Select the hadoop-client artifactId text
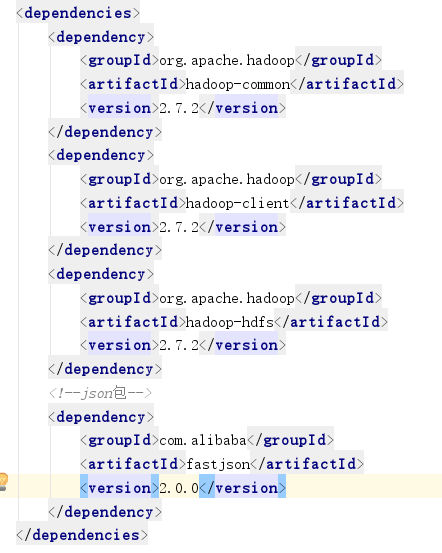This screenshot has height=553, width=442. point(237,203)
